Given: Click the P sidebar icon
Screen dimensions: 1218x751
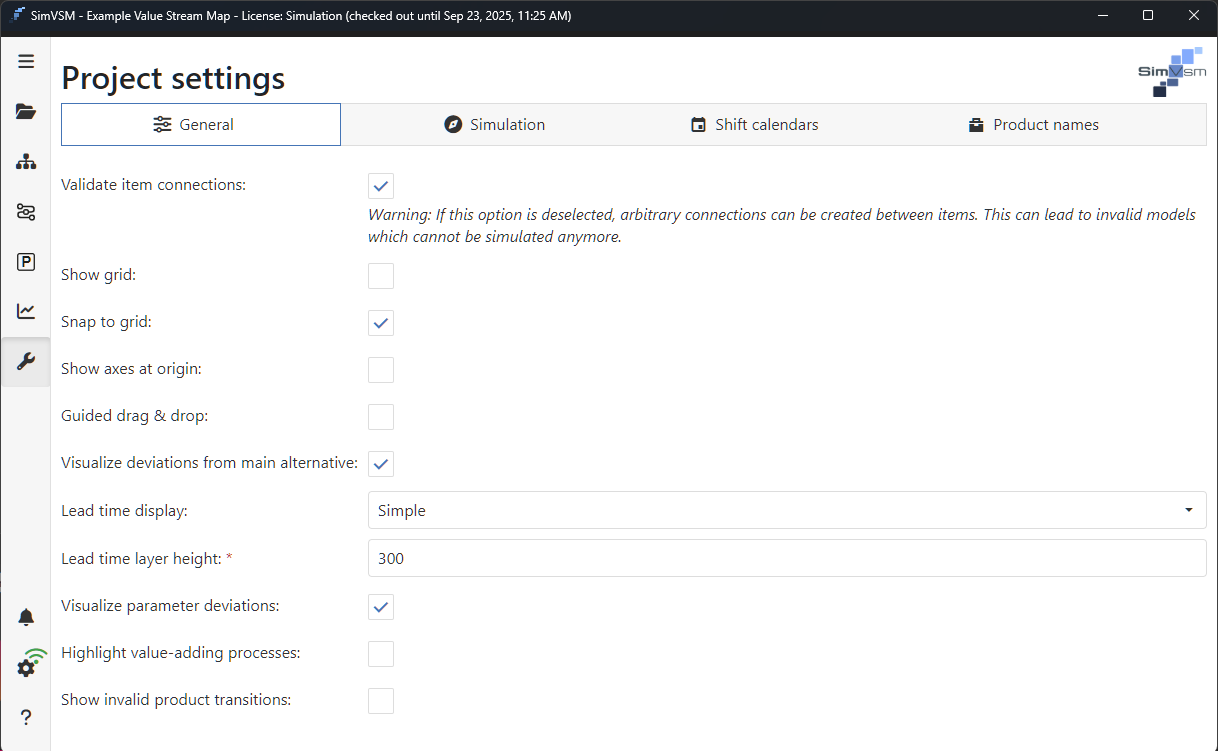Looking at the screenshot, I should click(x=25, y=261).
